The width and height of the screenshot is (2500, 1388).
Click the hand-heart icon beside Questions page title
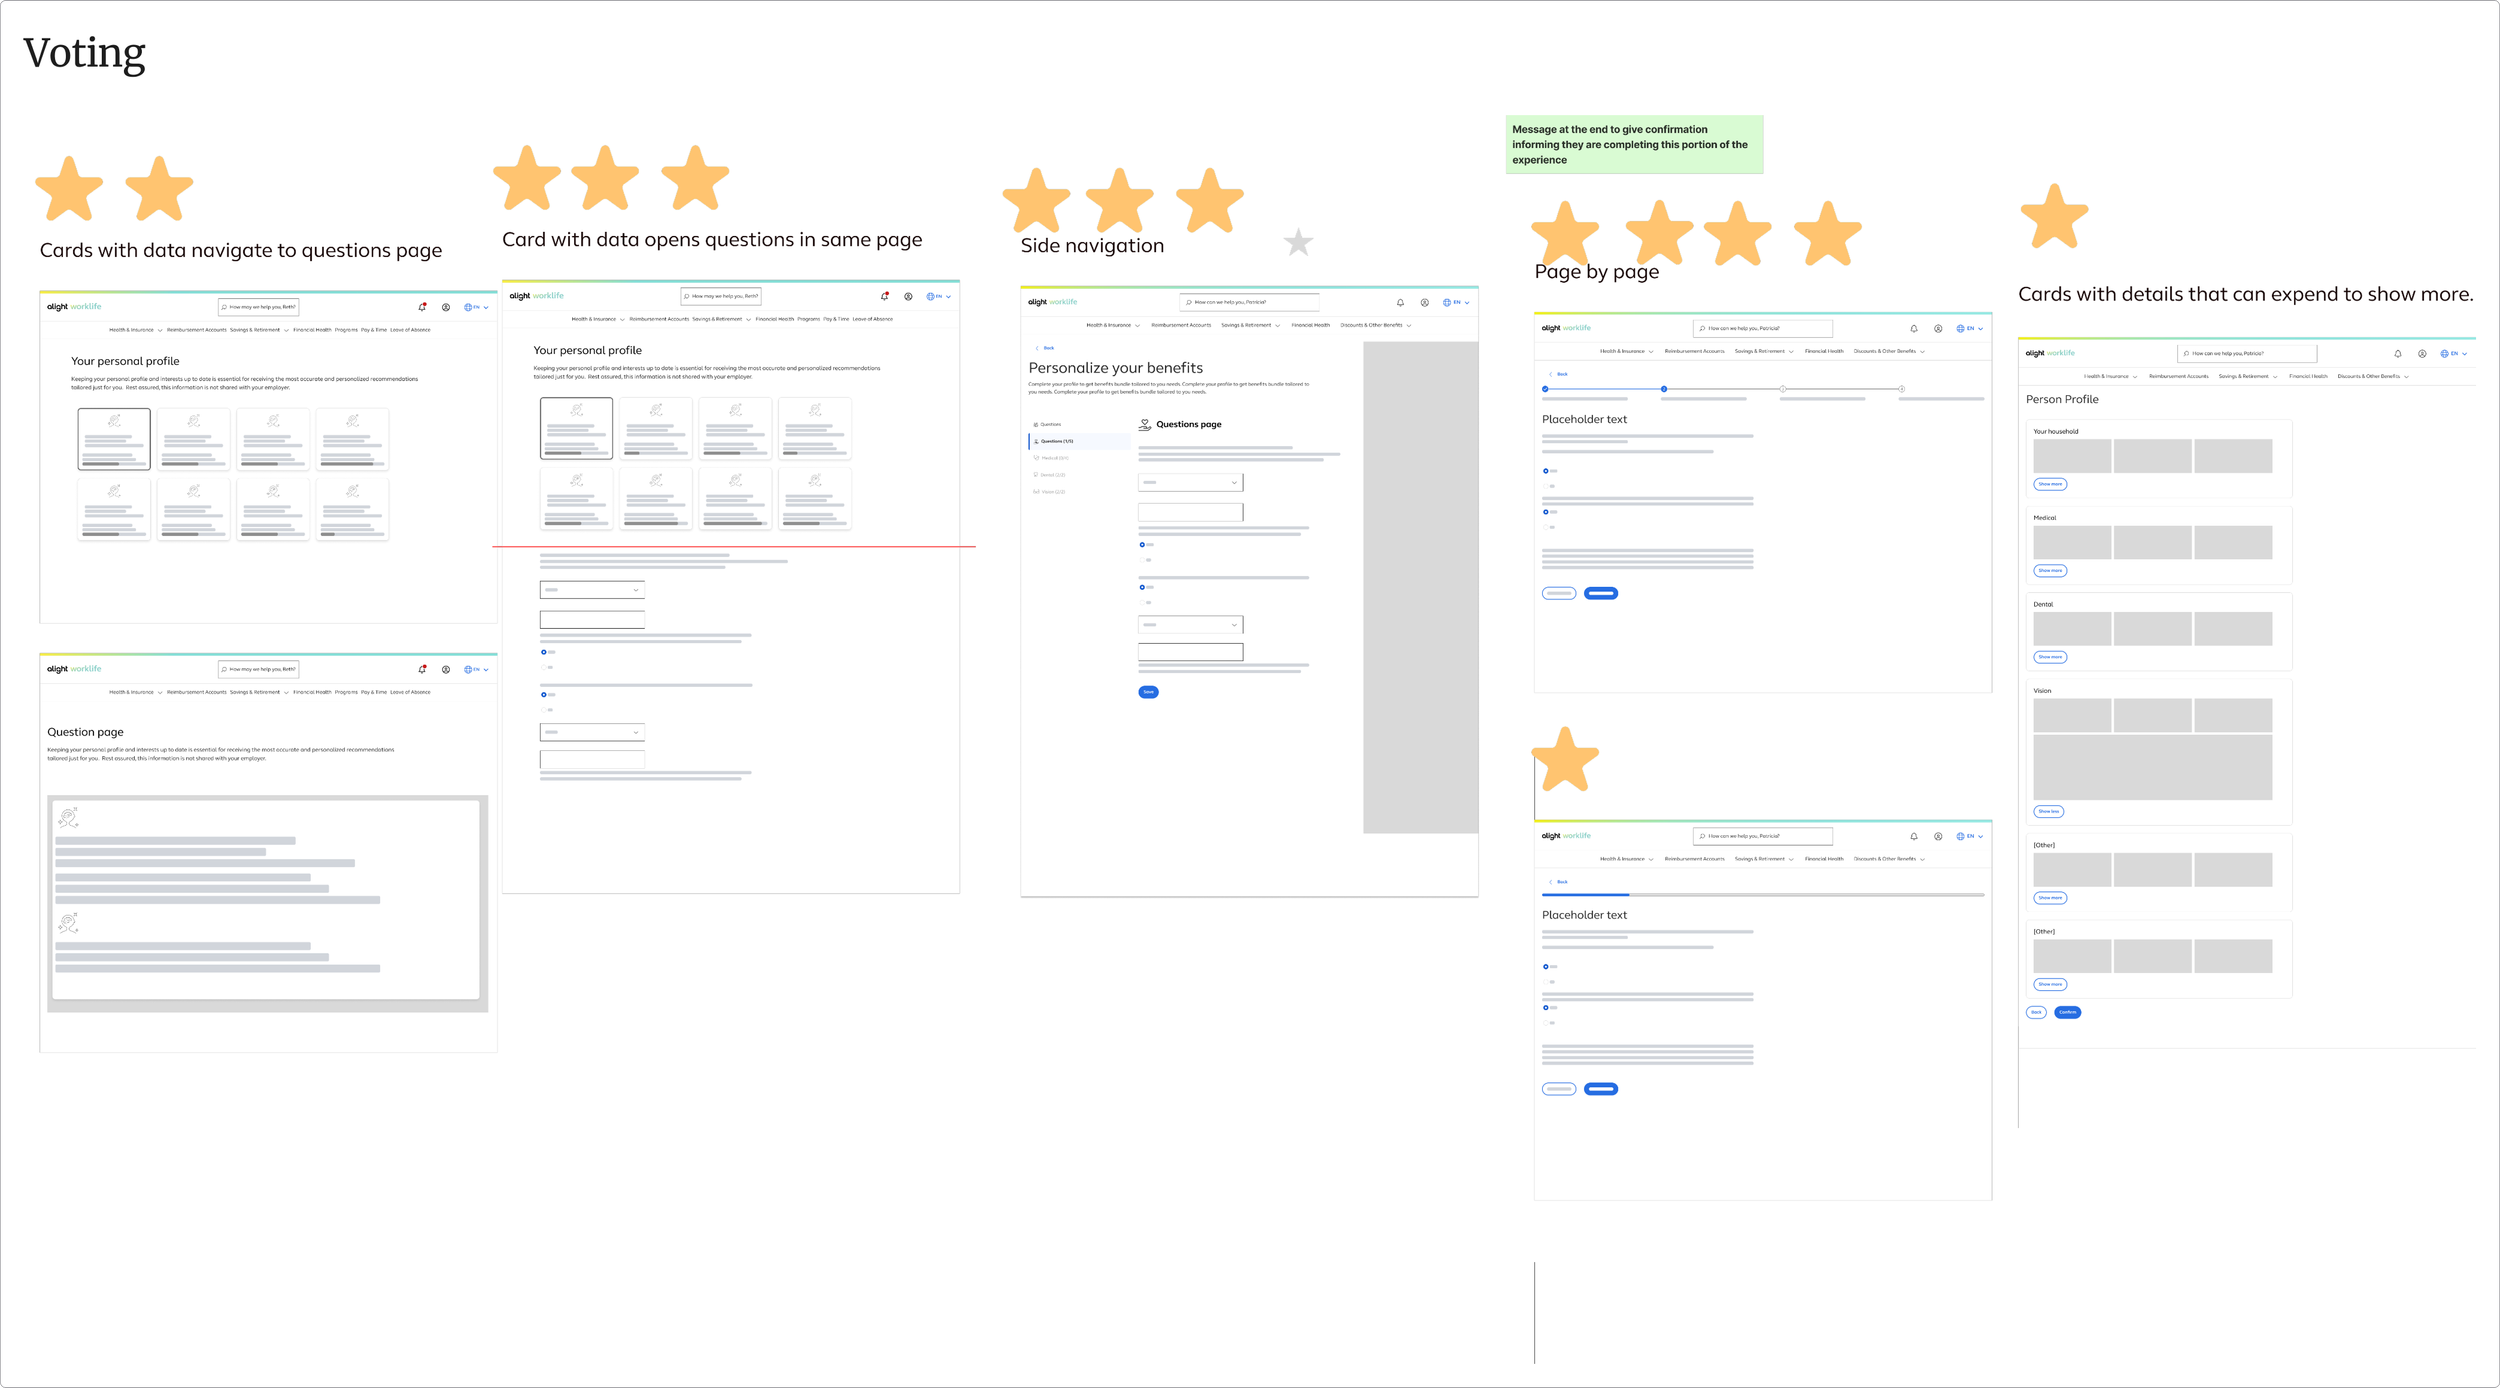[x=1145, y=425]
